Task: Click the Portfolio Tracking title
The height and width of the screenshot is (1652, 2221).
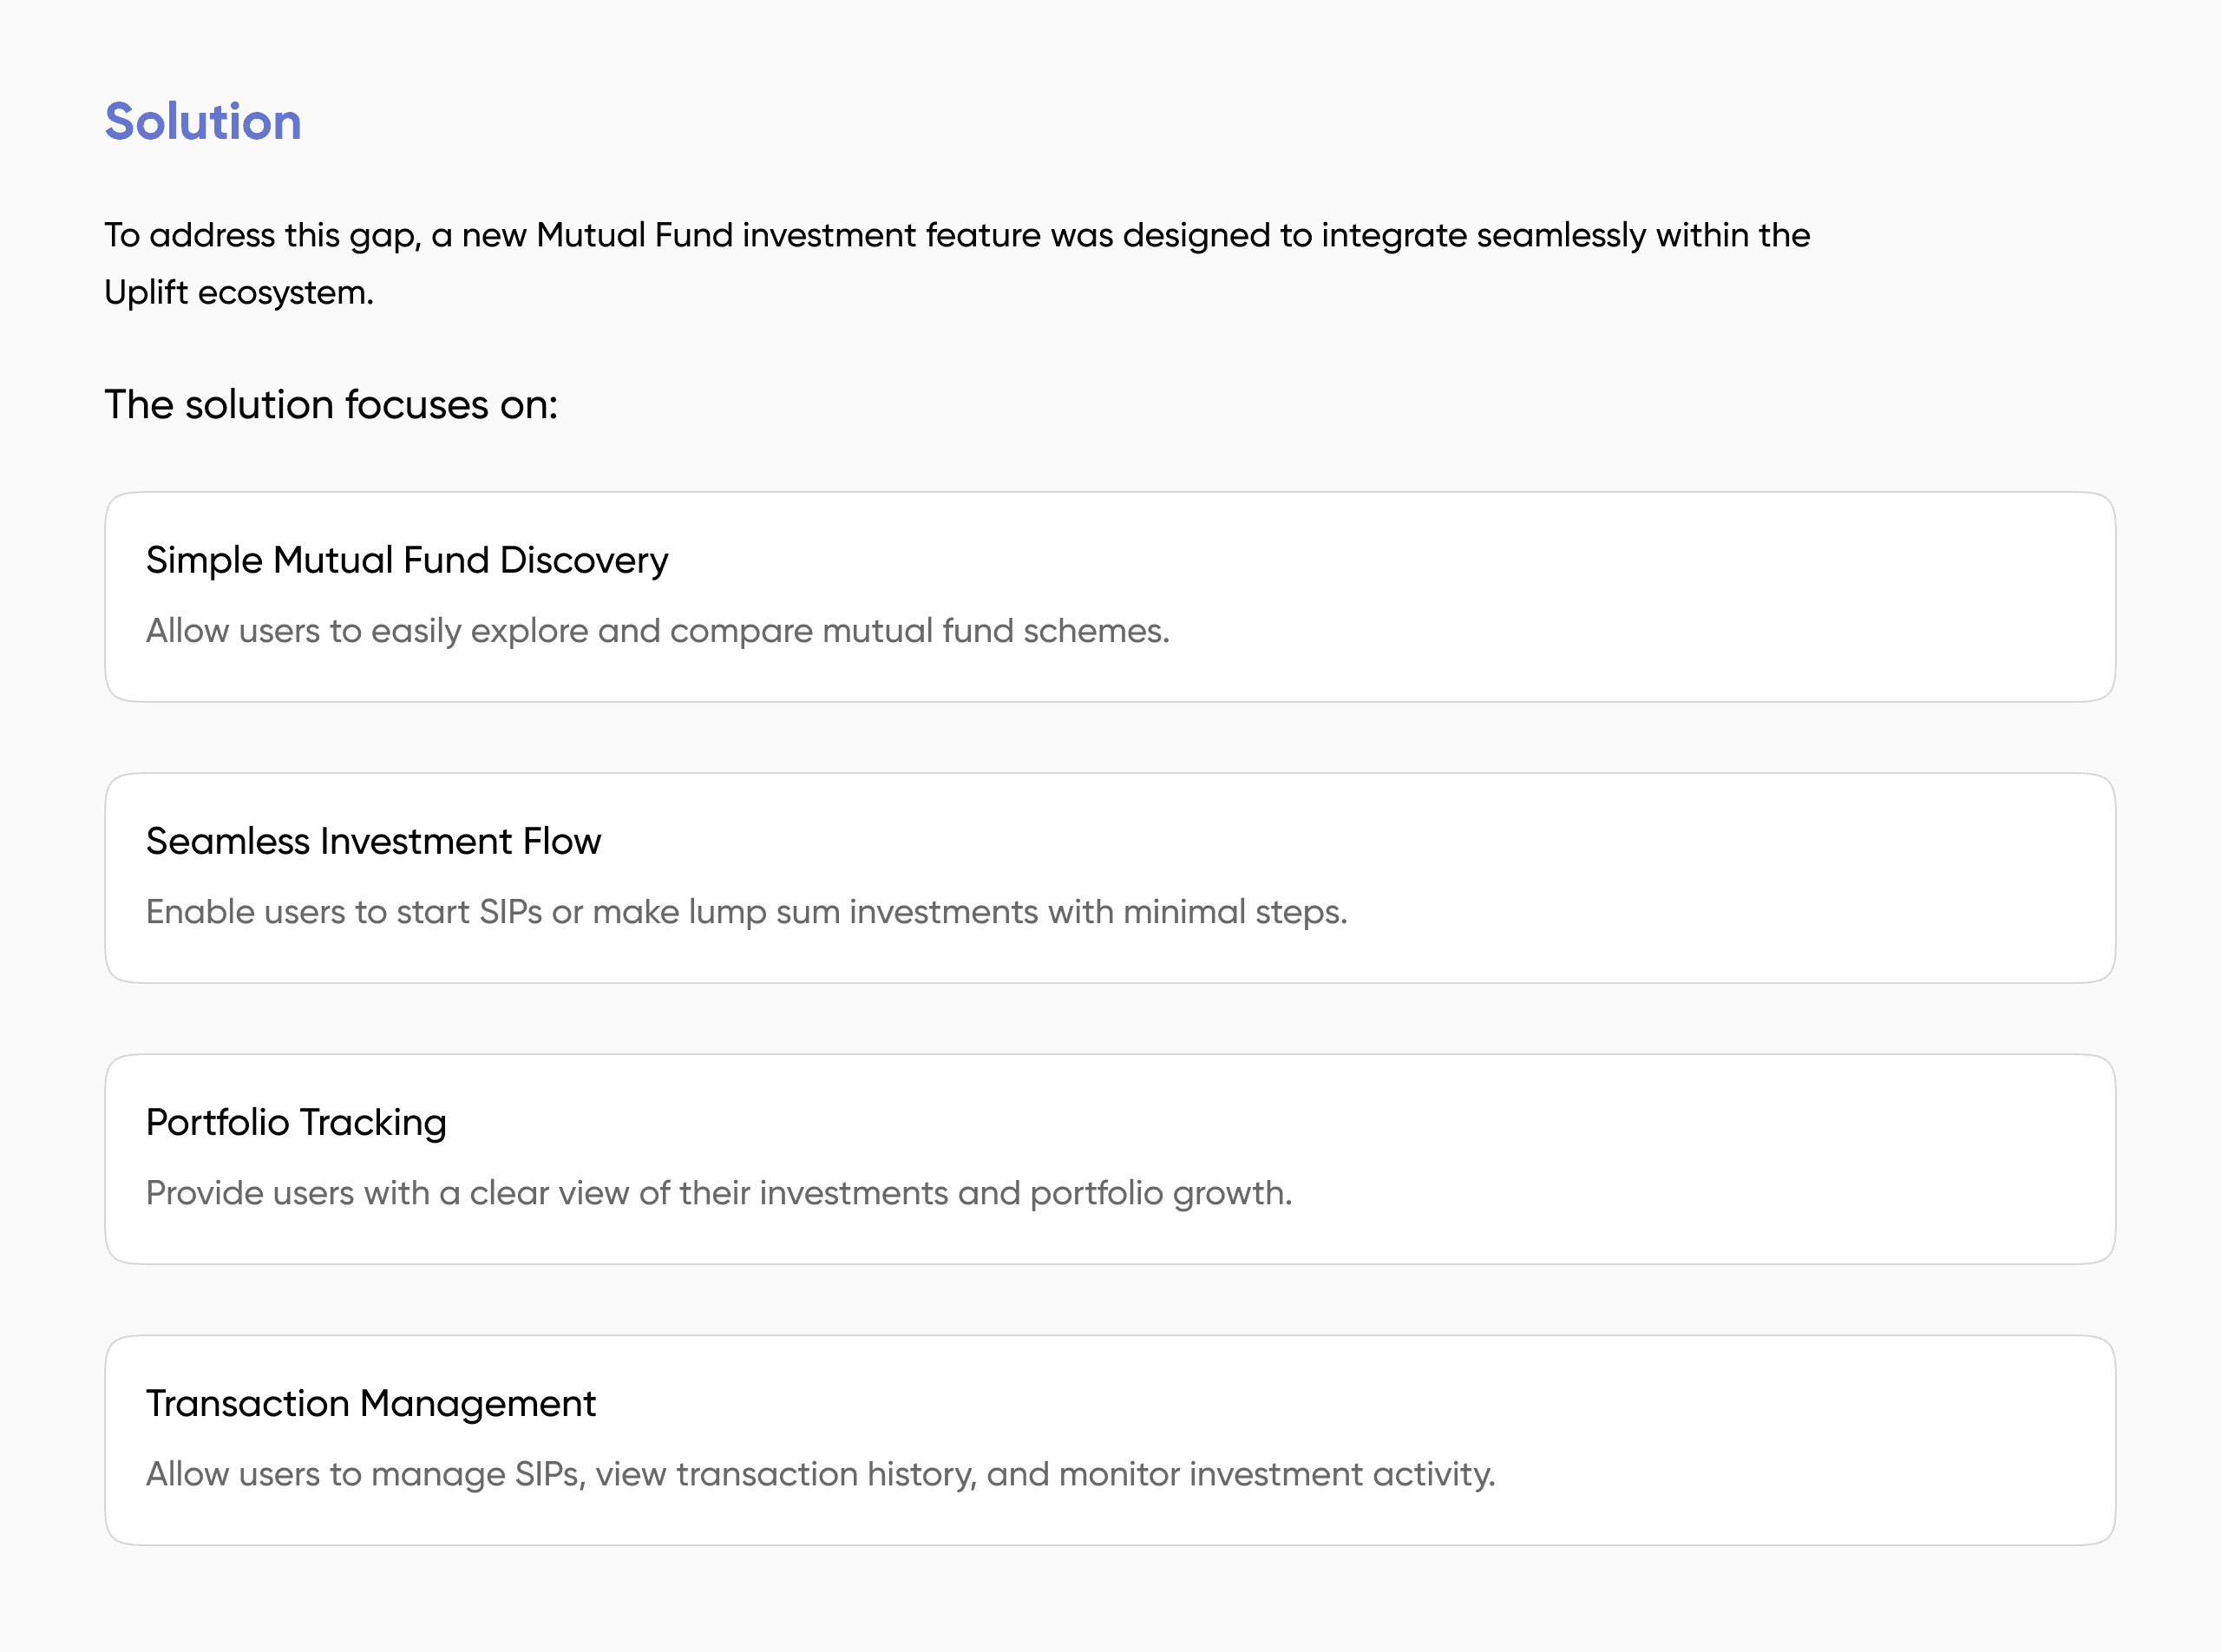Action: point(296,1123)
